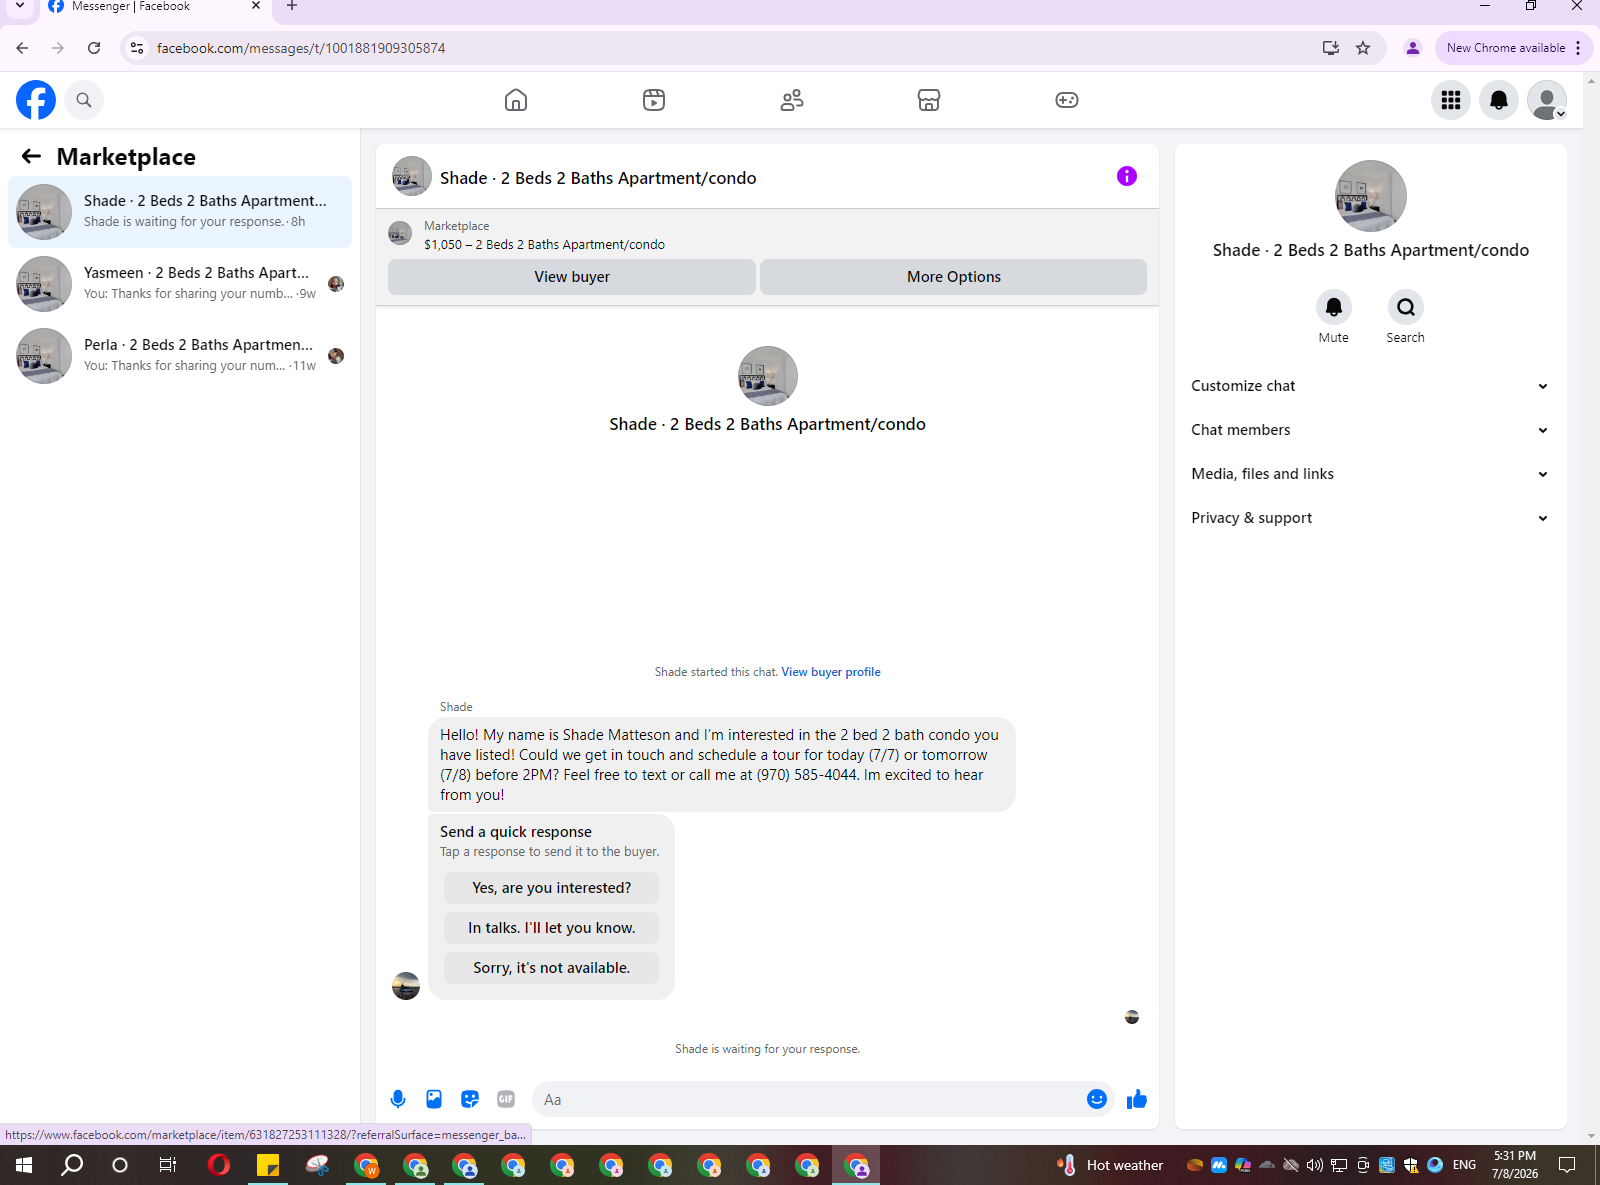This screenshot has width=1600, height=1185.
Task: Open the large listing thumbnail in the right panel
Action: click(1371, 196)
